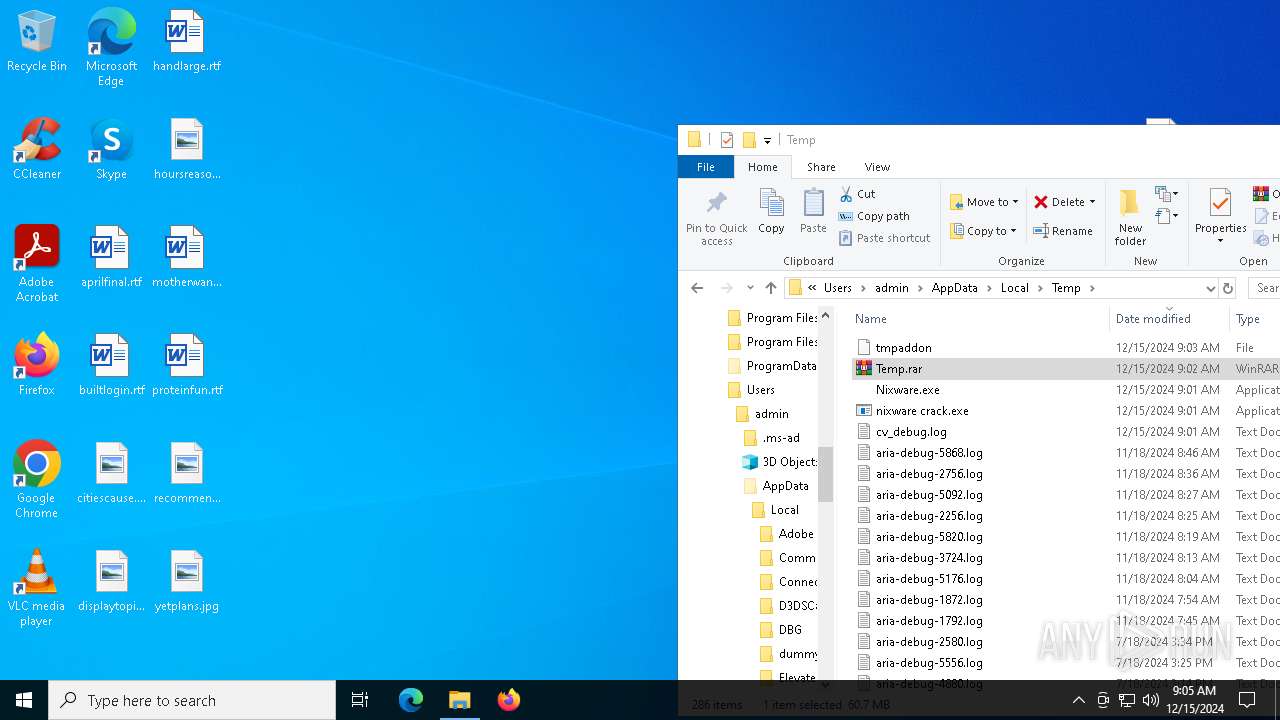1280x720 pixels.
Task: Open the Recent locations dropdown arrow
Action: tap(750, 288)
